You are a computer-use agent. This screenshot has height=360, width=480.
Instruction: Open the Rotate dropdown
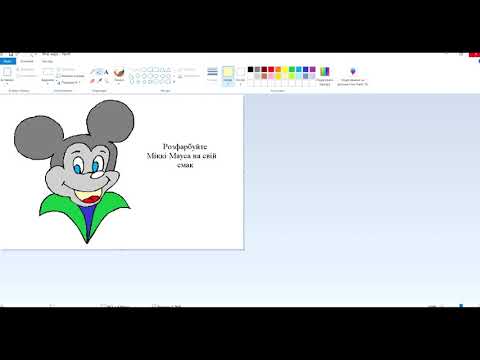click(69, 82)
